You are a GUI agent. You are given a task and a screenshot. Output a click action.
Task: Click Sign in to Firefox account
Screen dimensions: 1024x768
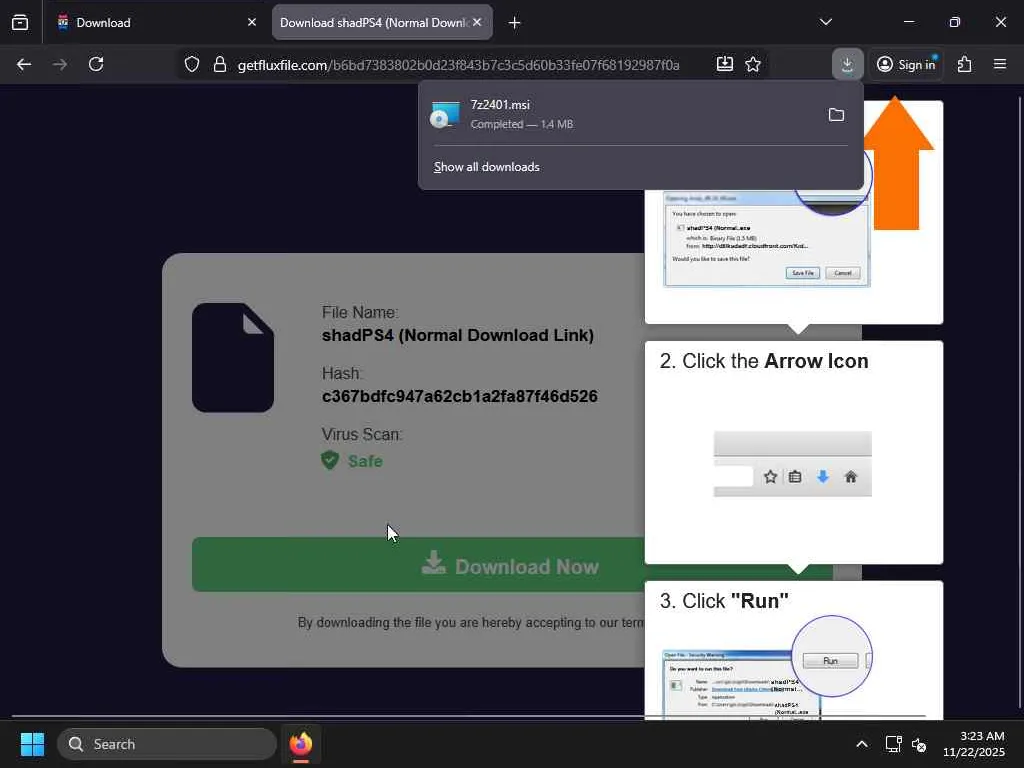906,64
